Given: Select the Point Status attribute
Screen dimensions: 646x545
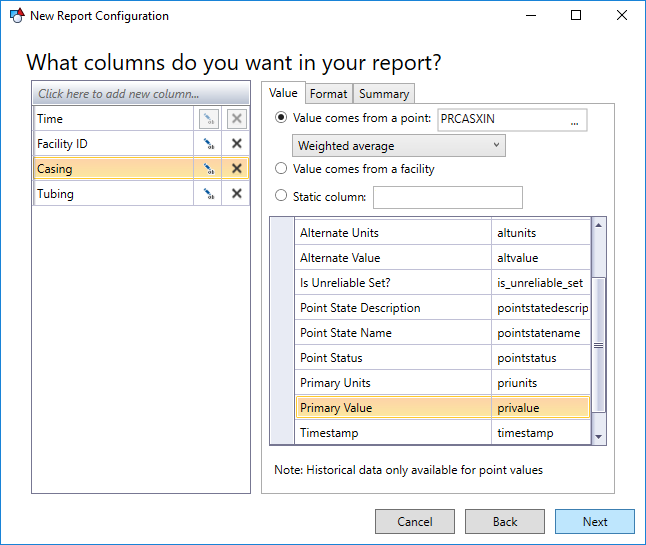Looking at the screenshot, I should click(x=393, y=358).
